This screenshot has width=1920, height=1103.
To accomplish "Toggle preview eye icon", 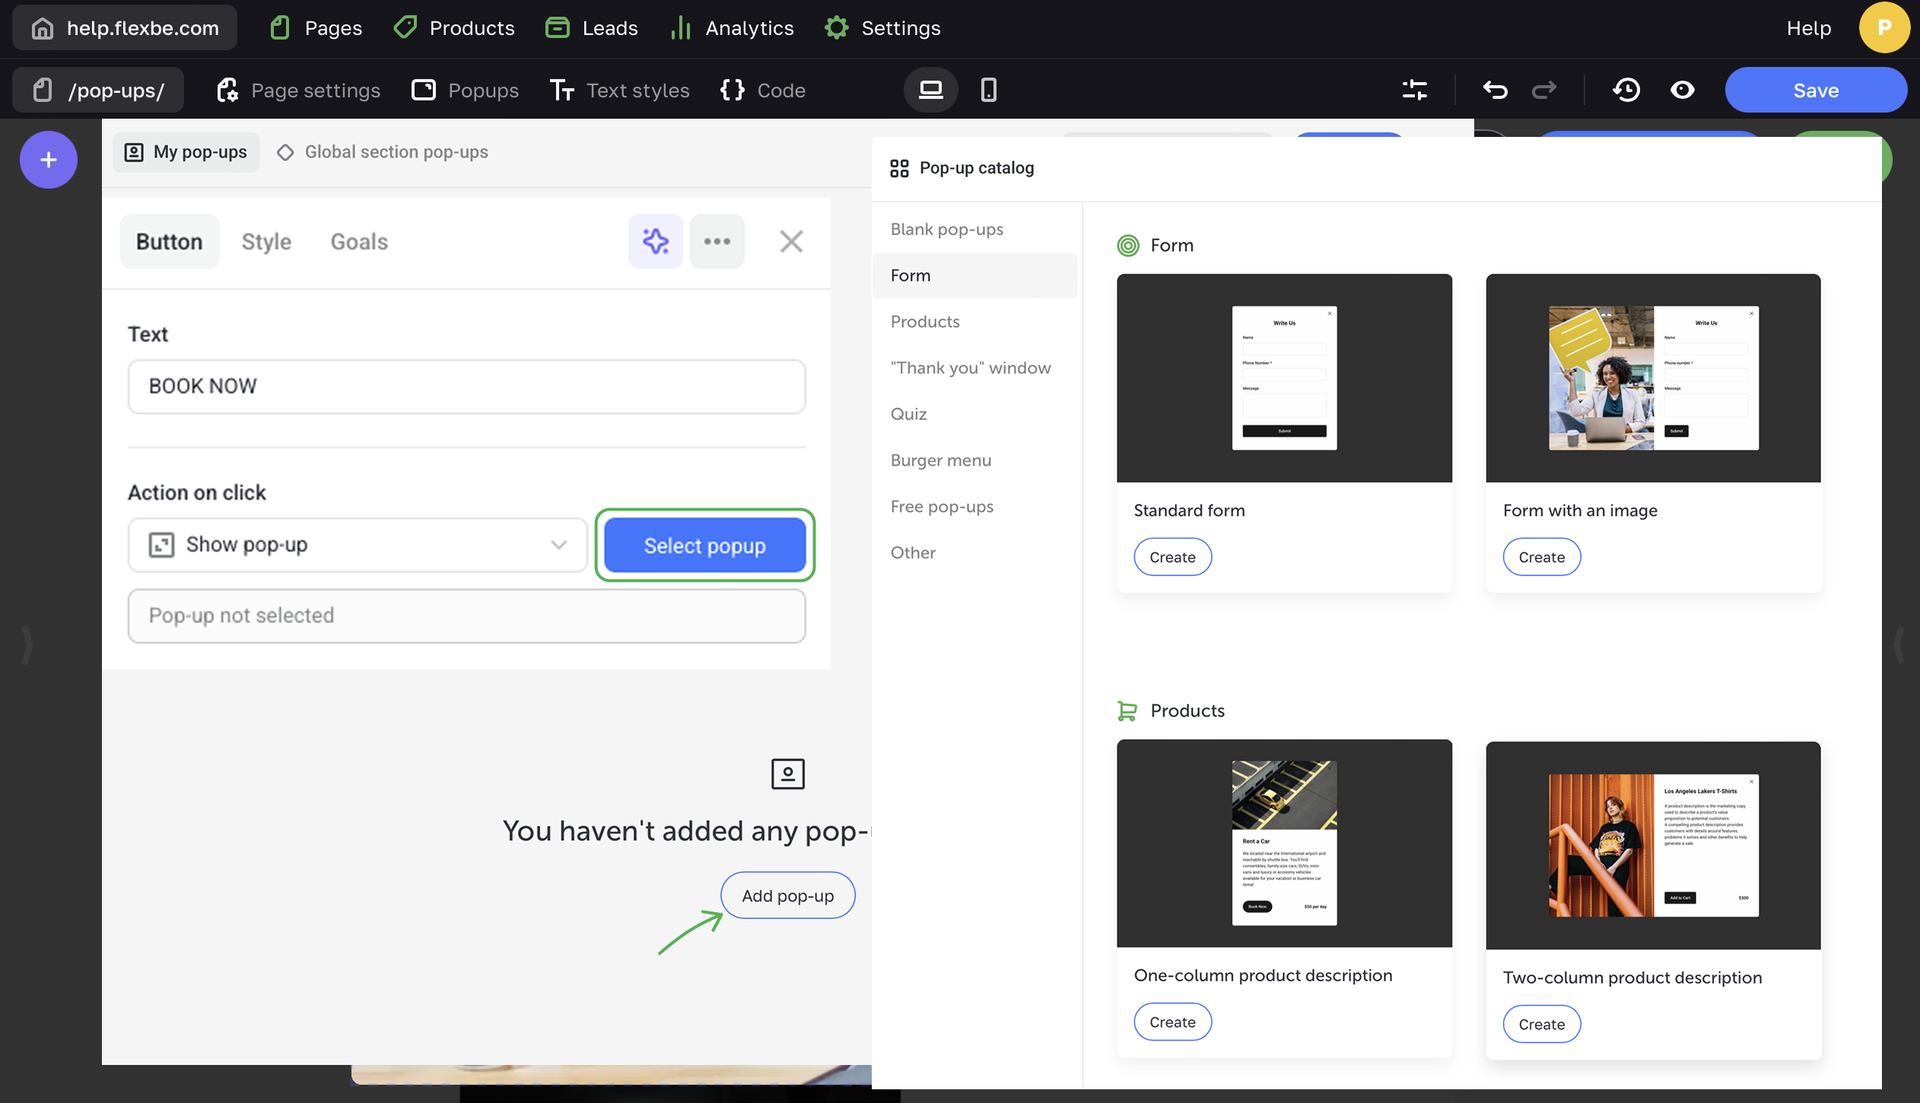I will [1682, 90].
